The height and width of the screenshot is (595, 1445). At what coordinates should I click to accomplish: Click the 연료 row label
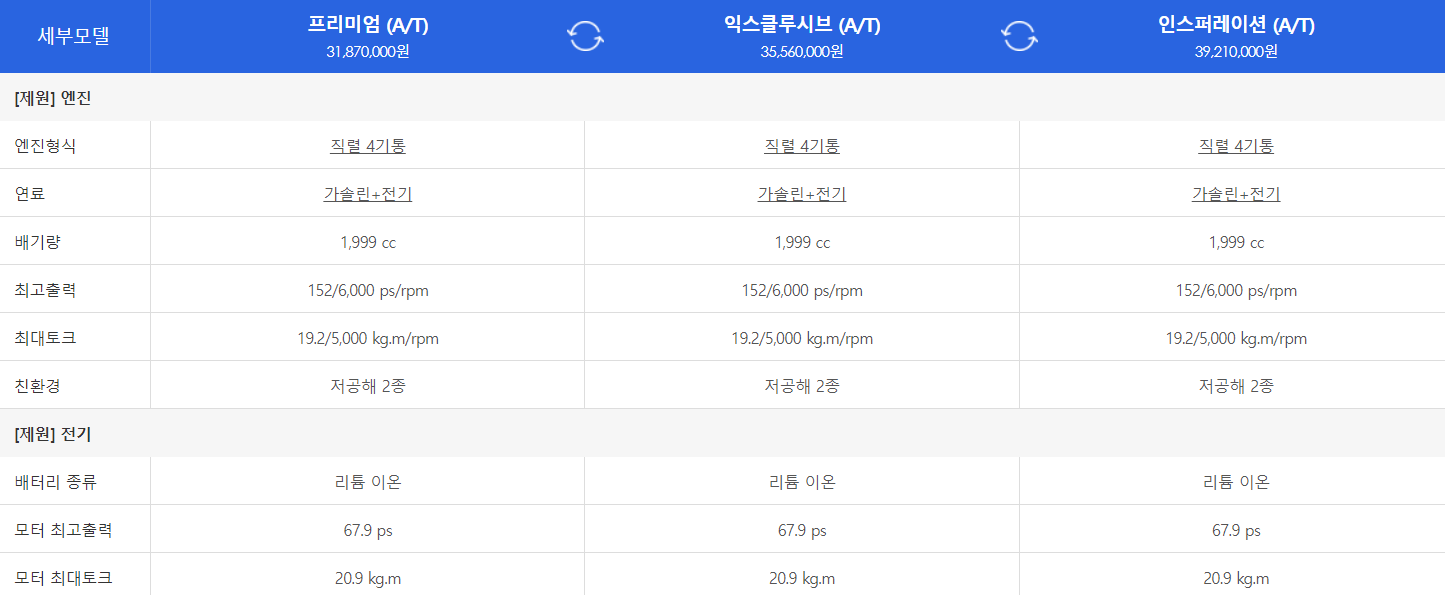click(30, 194)
